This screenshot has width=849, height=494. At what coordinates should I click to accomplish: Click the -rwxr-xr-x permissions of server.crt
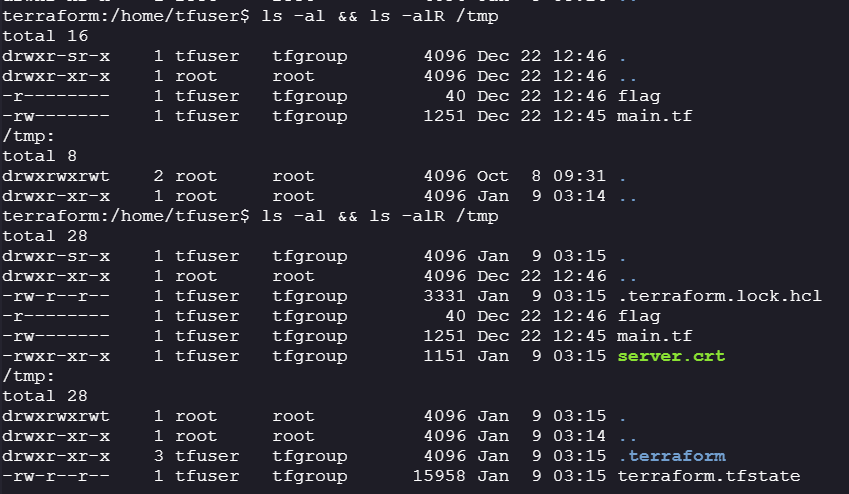(x=56, y=356)
